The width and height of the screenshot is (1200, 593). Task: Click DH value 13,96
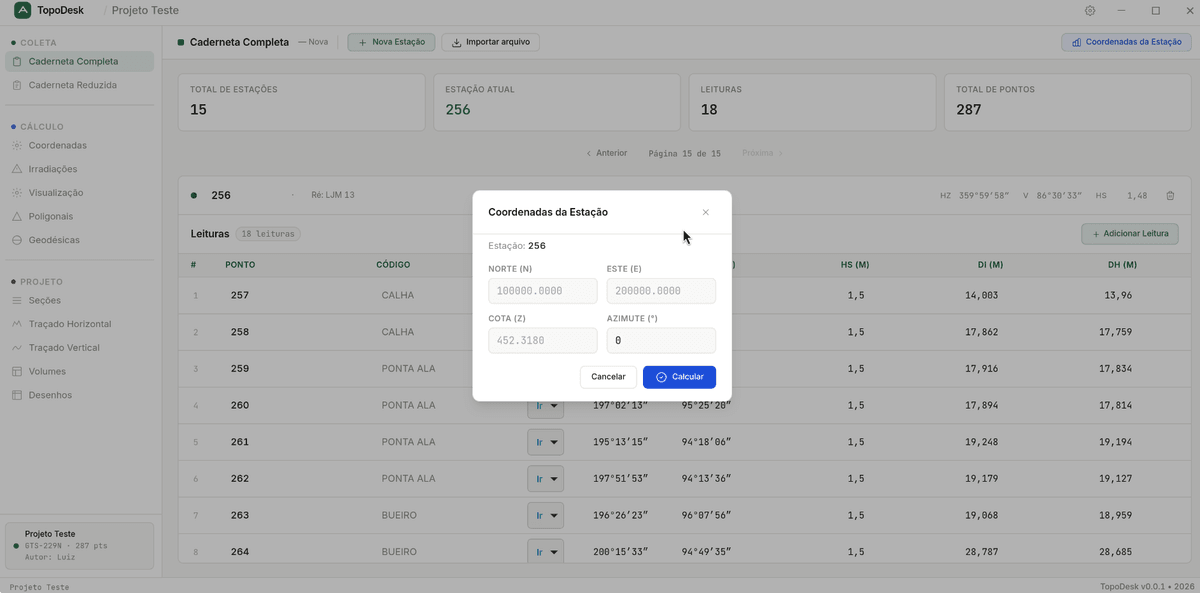pyautogui.click(x=1118, y=296)
